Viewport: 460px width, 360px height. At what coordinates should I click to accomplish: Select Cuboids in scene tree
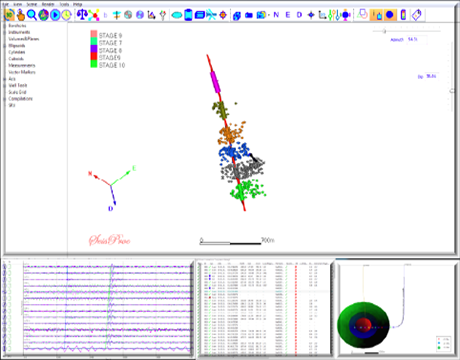(x=16, y=59)
